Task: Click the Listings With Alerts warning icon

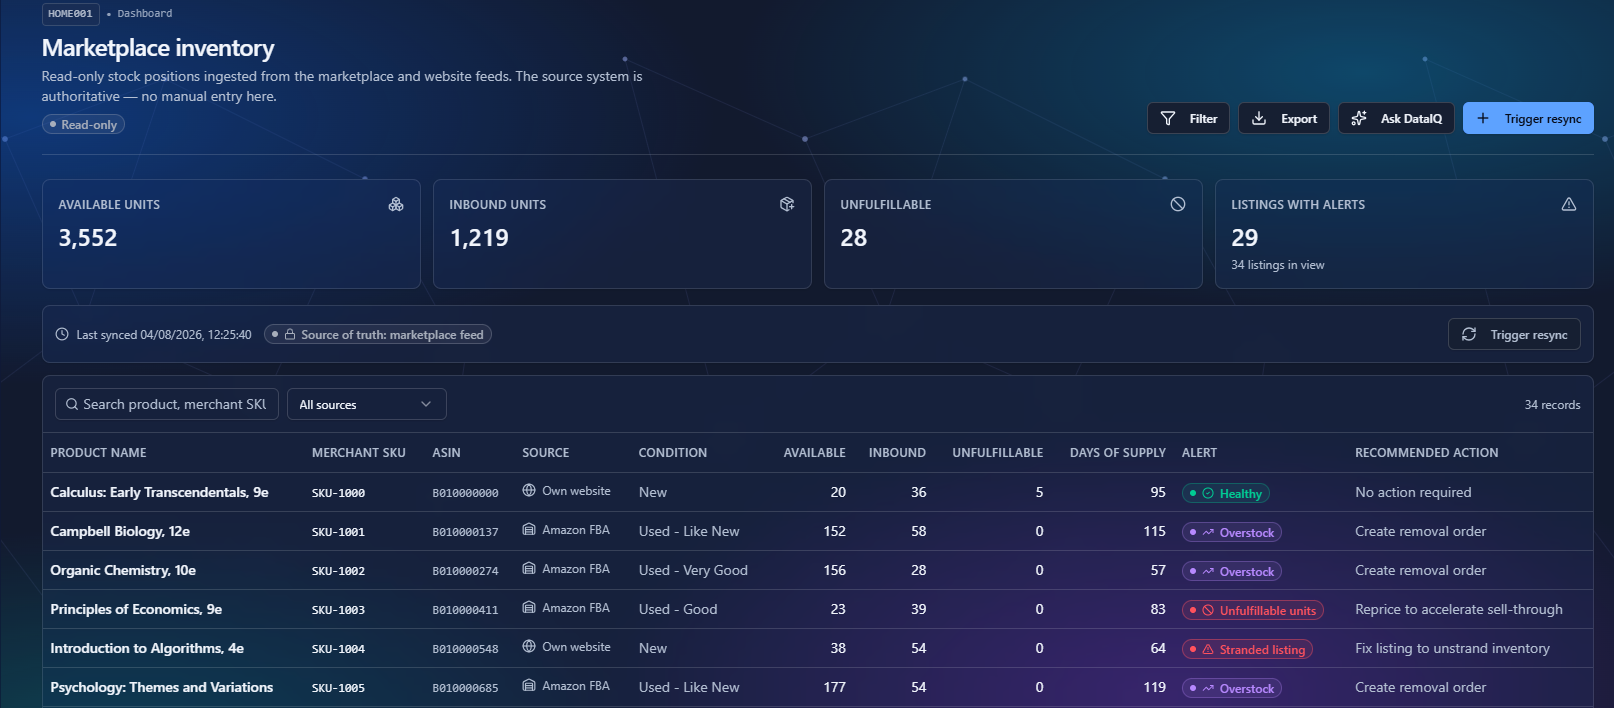Action: (1569, 204)
